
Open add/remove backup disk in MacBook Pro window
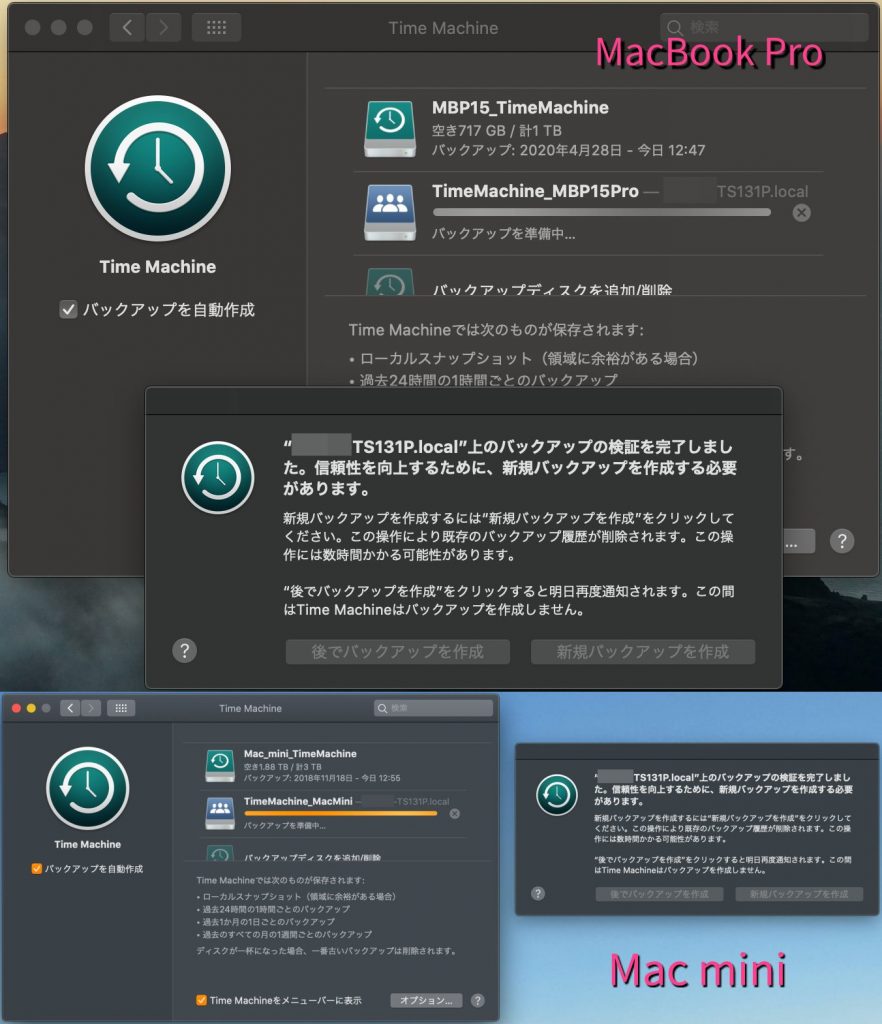[552, 289]
